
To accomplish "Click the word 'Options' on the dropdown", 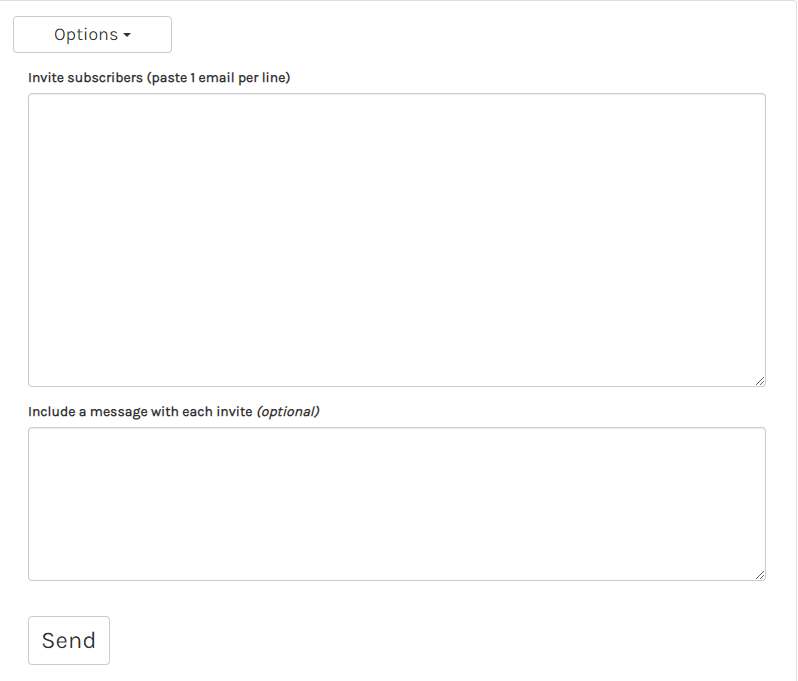I will coord(86,35).
